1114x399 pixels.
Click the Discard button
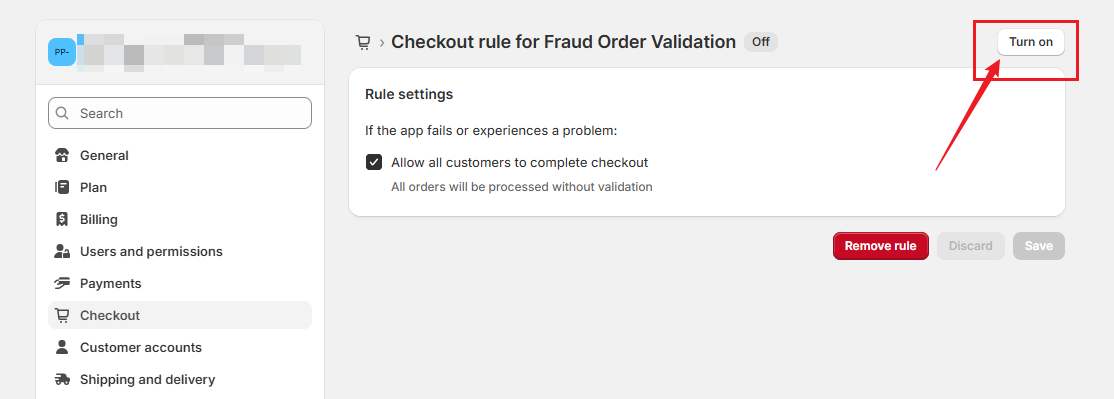[970, 246]
